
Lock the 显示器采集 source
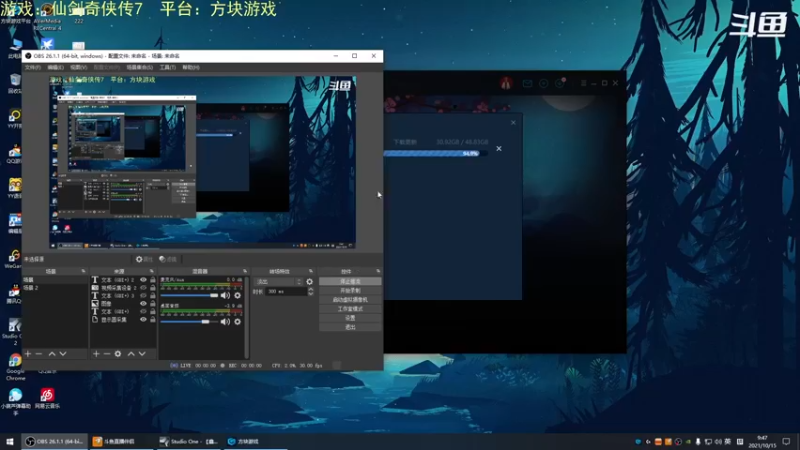(153, 319)
